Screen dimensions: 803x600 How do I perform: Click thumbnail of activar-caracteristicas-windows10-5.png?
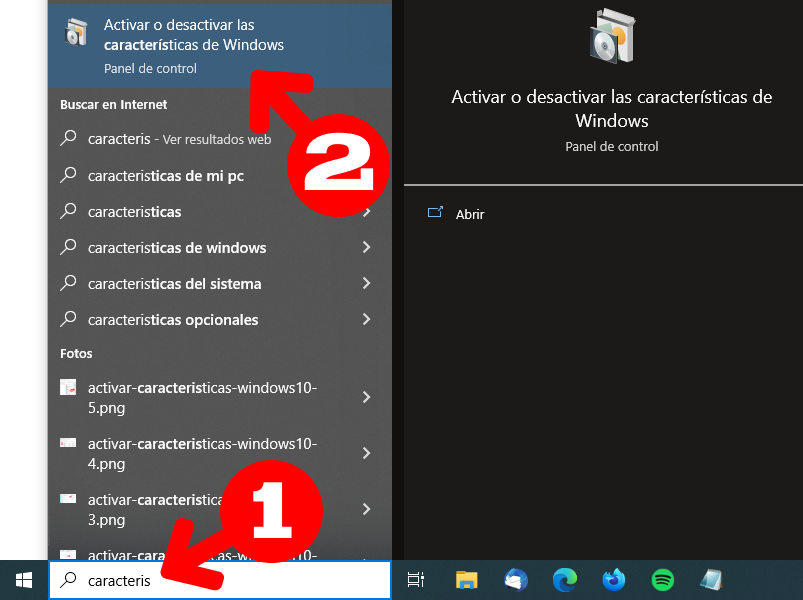point(68,387)
